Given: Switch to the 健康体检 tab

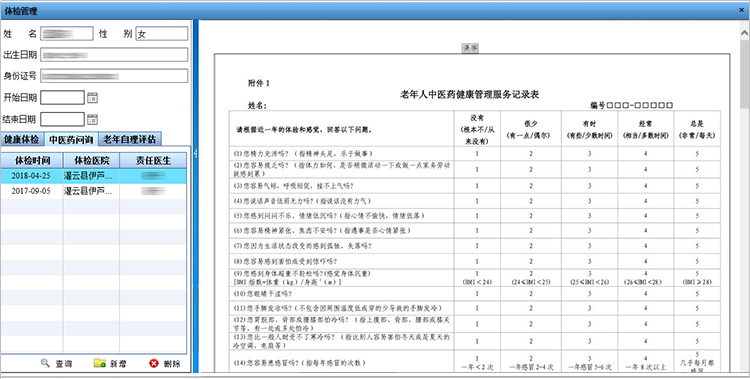Looking at the screenshot, I should (22, 139).
